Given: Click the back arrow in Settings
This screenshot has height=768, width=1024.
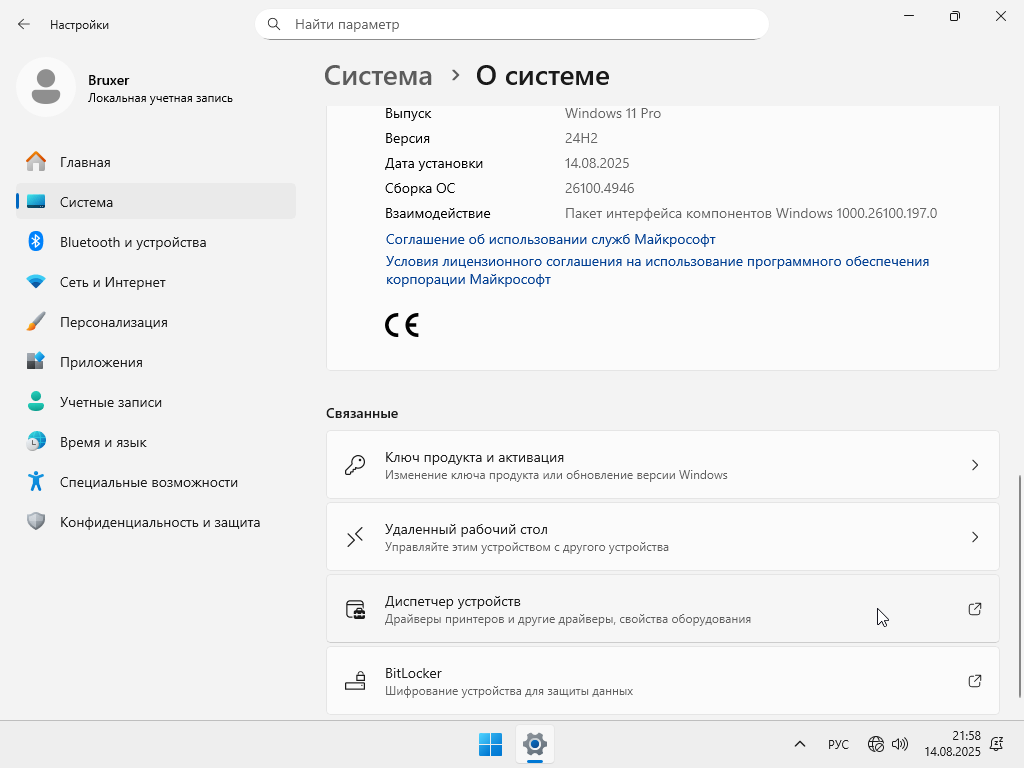Looking at the screenshot, I should click(x=24, y=24).
